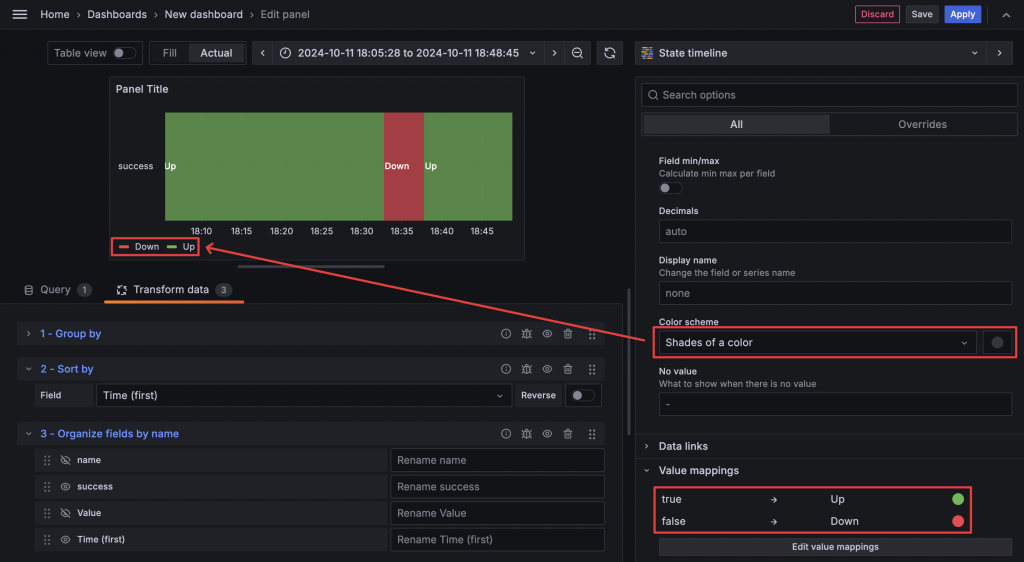The width and height of the screenshot is (1024, 562).
Task: Collapse the Sort by transformation
Action: coord(28,369)
